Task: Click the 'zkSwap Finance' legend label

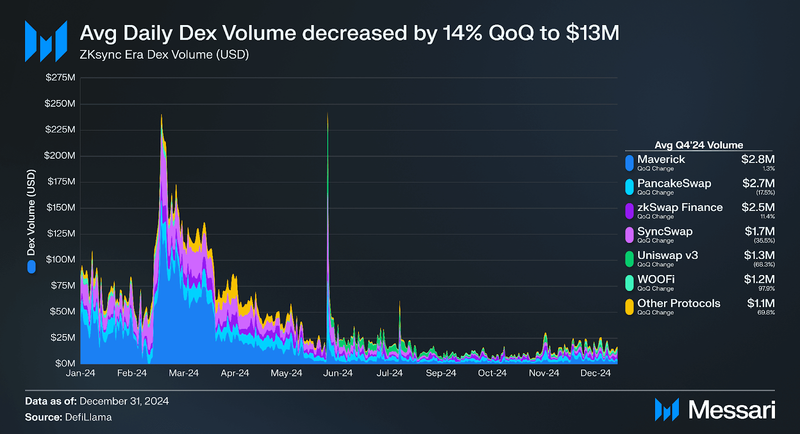Action: (680, 207)
